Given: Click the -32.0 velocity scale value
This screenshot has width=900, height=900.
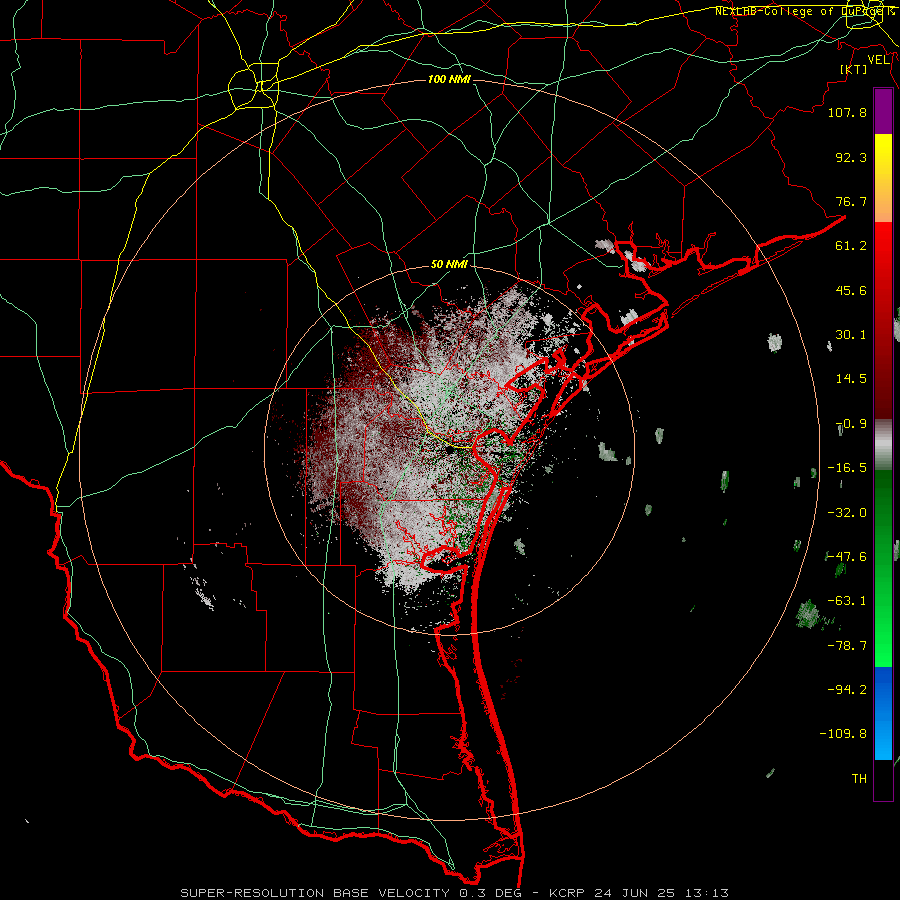Looking at the screenshot, I should 847,513.
